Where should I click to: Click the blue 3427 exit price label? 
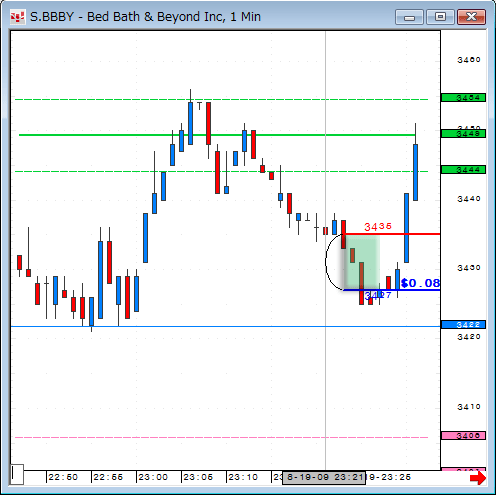[378, 295]
